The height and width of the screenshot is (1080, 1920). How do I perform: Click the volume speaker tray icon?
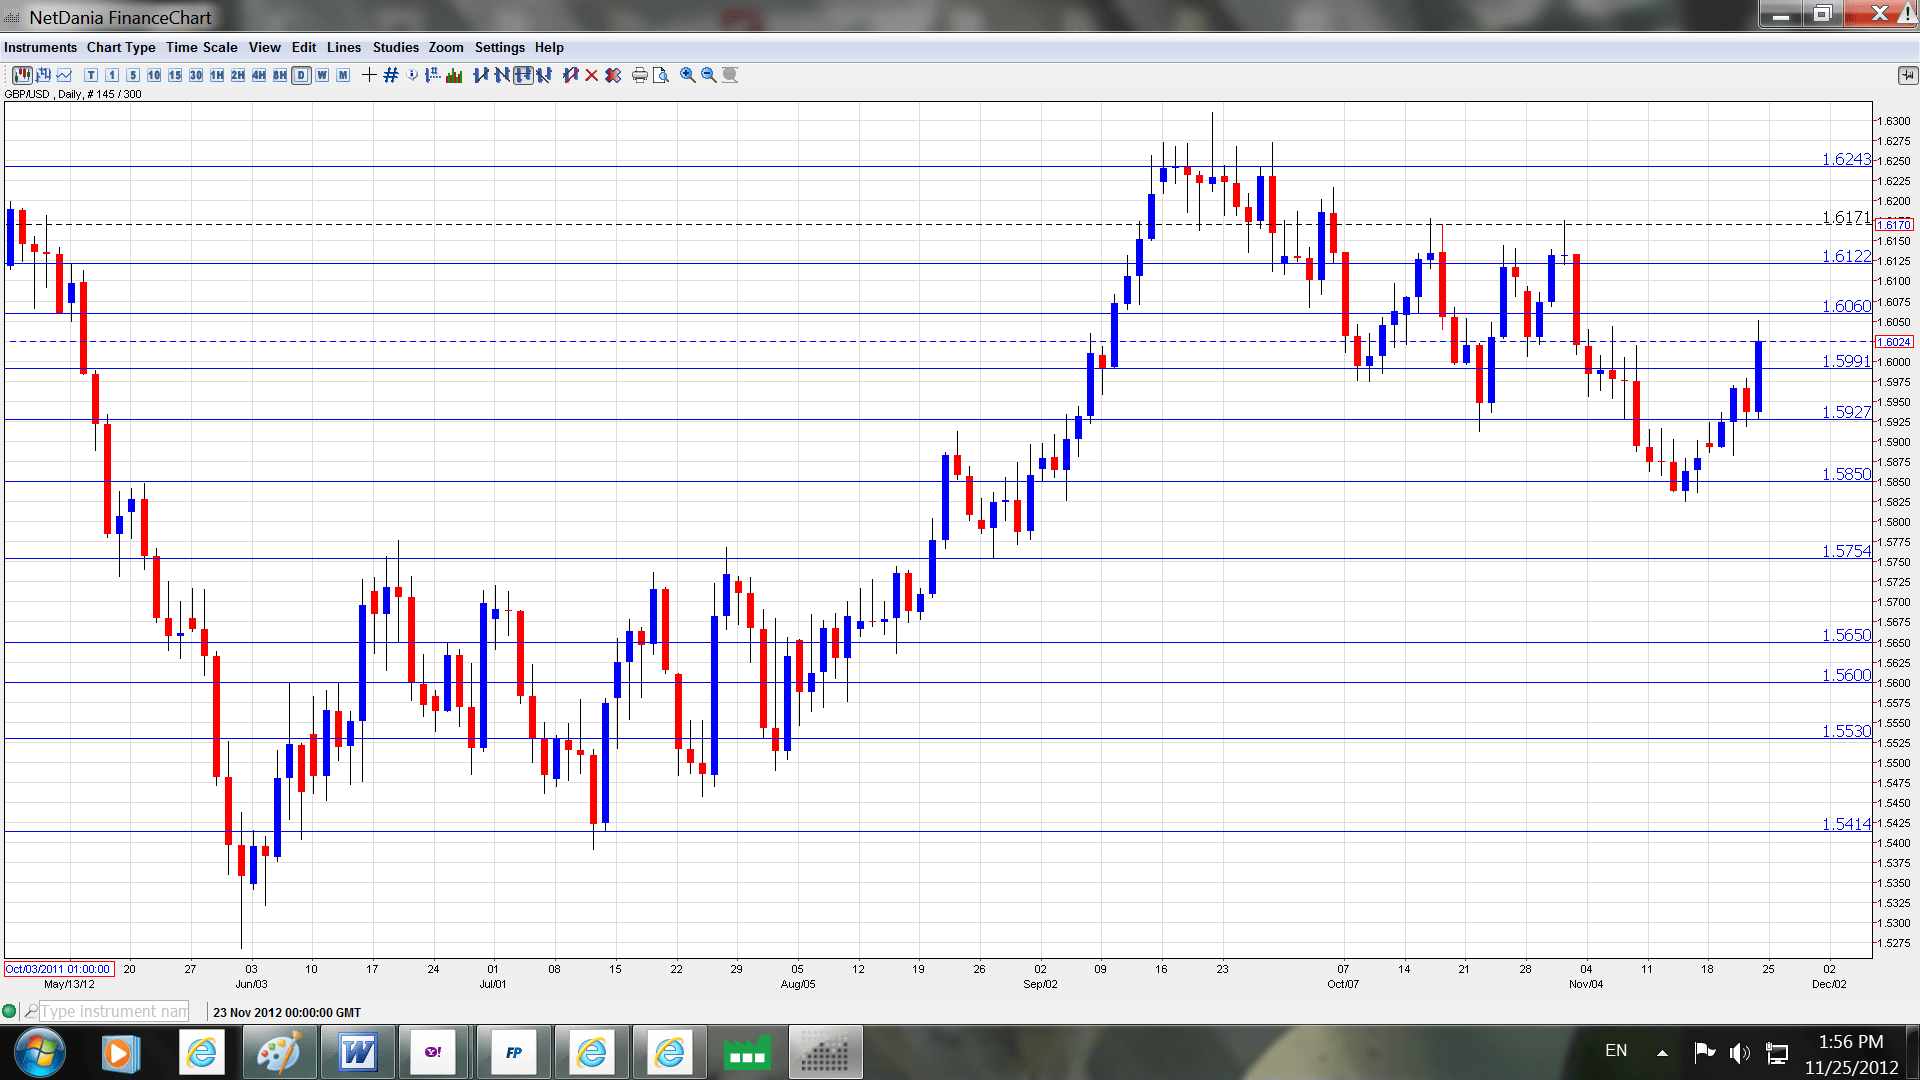click(x=1739, y=1052)
